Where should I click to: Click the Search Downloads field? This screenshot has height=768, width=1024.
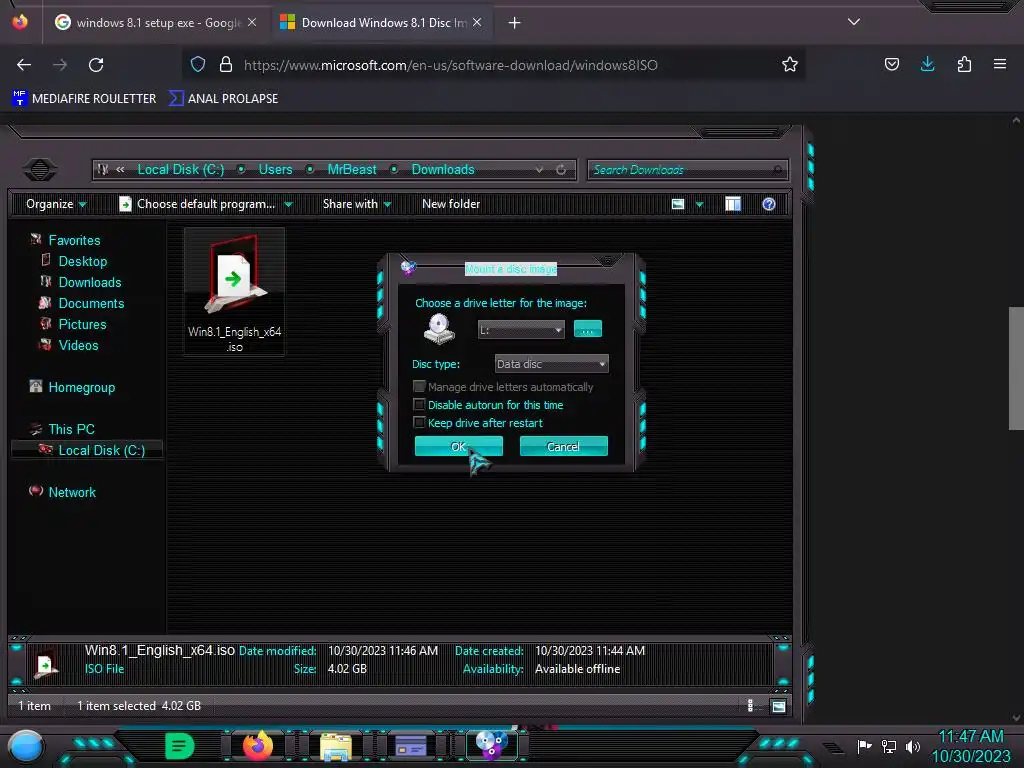coord(688,170)
